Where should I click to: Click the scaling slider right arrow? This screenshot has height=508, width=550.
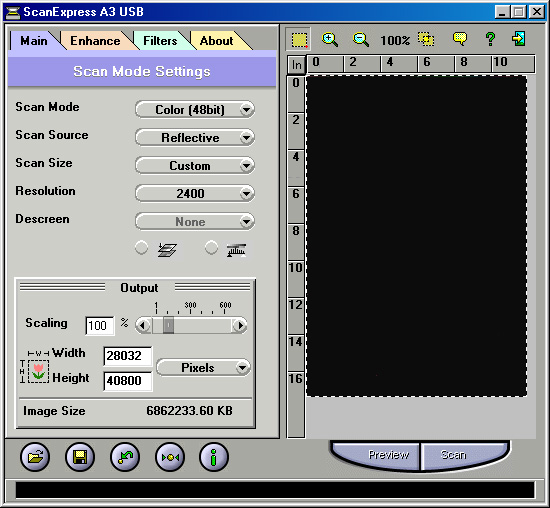tap(240, 325)
